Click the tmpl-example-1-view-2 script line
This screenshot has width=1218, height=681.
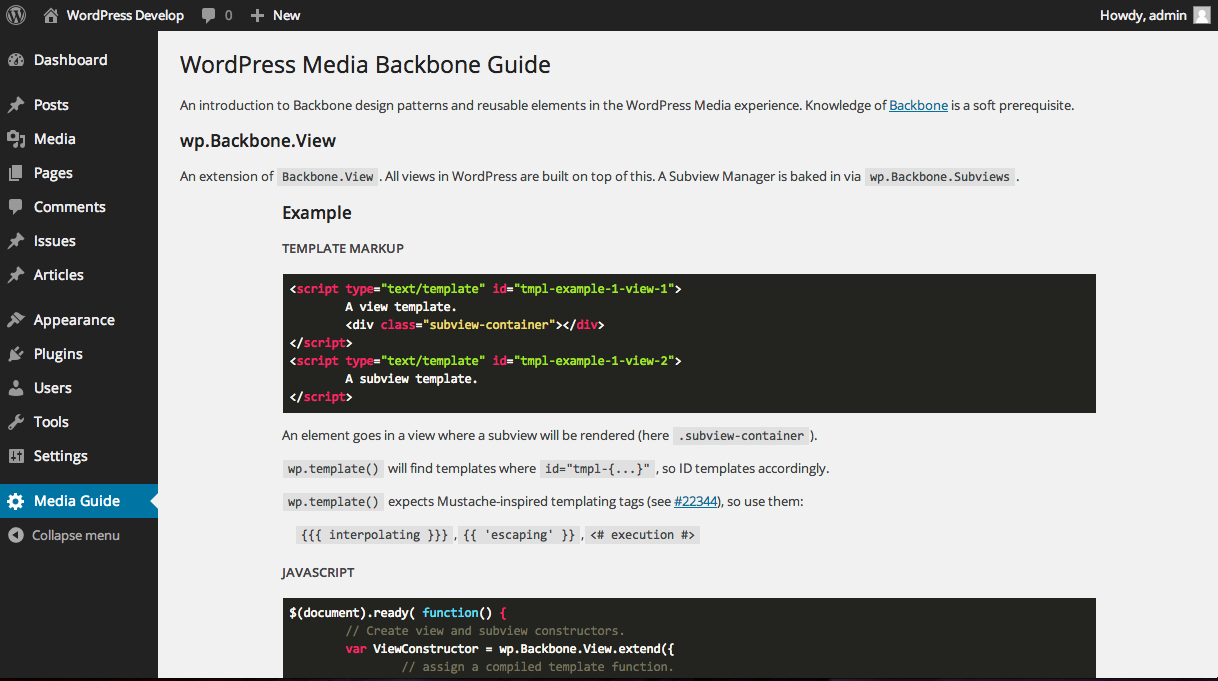pyautogui.click(x=486, y=360)
